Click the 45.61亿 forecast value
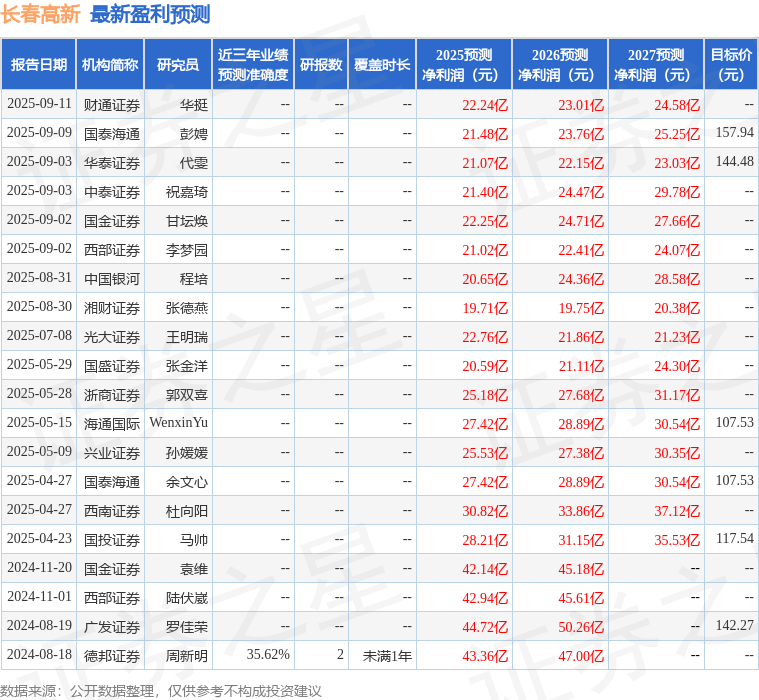759x700 pixels. pyautogui.click(x=581, y=598)
